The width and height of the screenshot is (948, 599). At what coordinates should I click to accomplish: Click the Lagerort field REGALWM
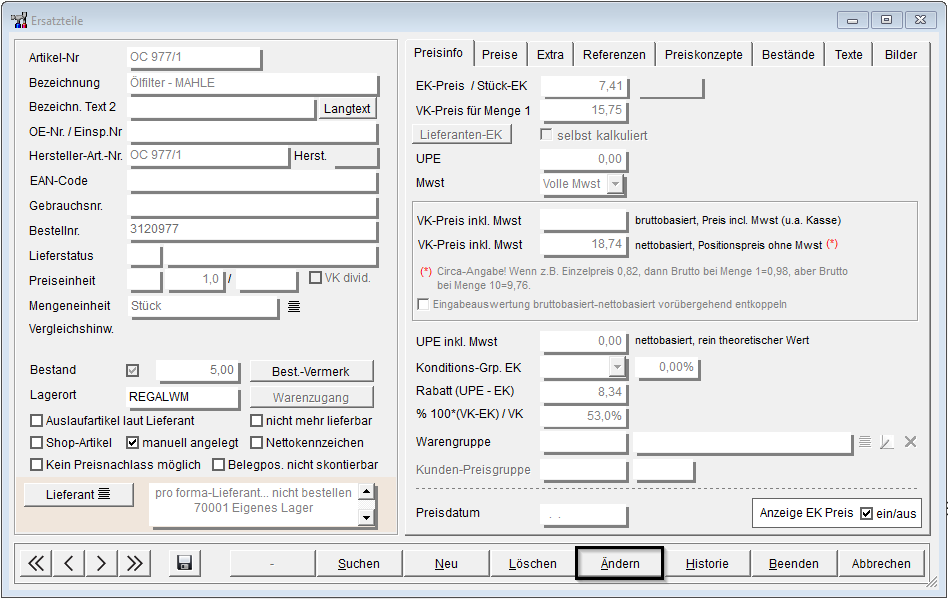(x=183, y=397)
